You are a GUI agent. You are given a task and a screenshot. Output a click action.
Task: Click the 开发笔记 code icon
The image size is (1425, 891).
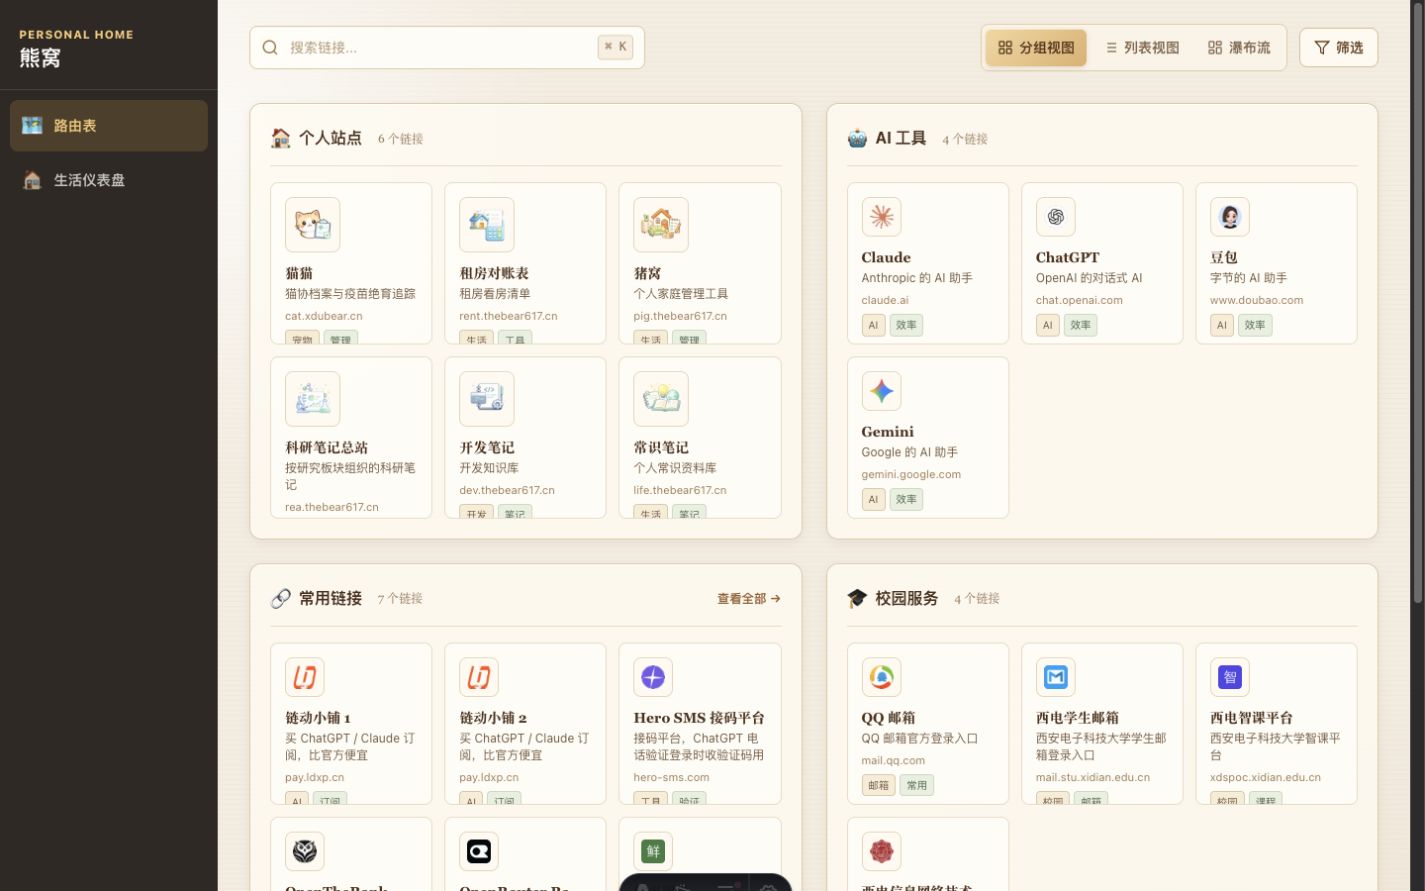point(487,399)
